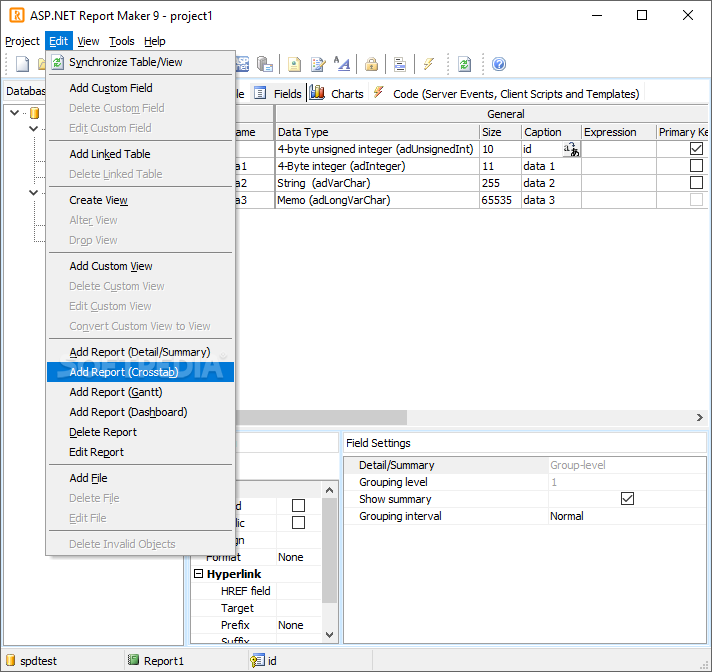Click the properties panel scroll-down arrow
712x672 pixels.
coord(330,634)
